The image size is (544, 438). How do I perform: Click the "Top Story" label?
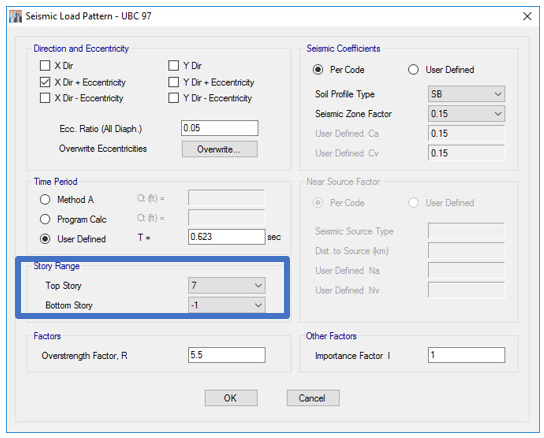click(63, 286)
